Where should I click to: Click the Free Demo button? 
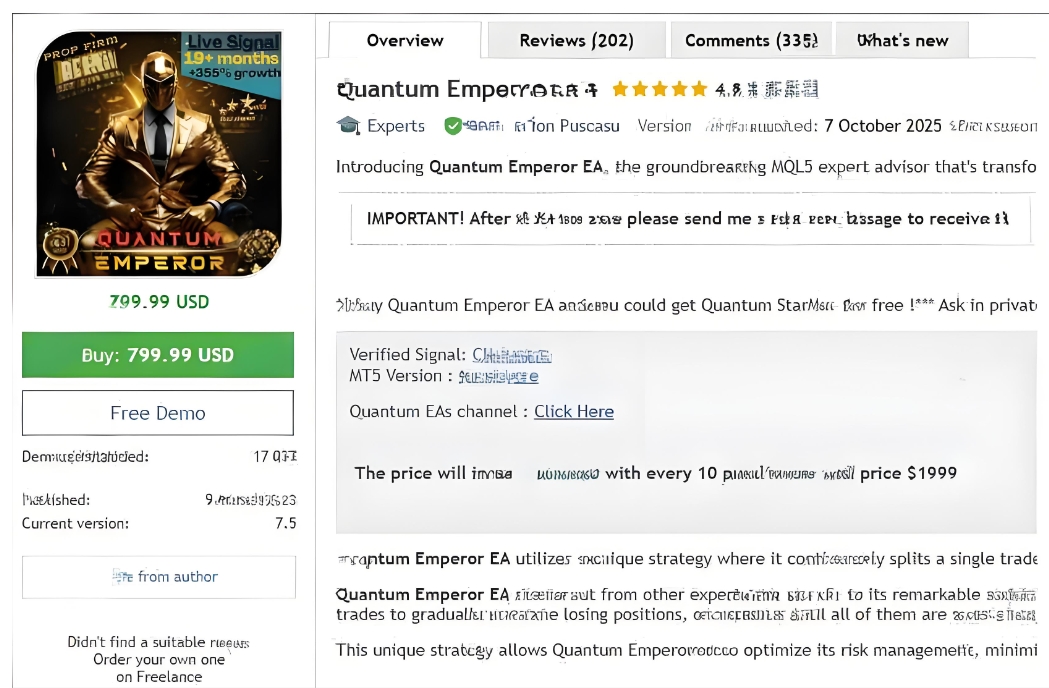[158, 413]
